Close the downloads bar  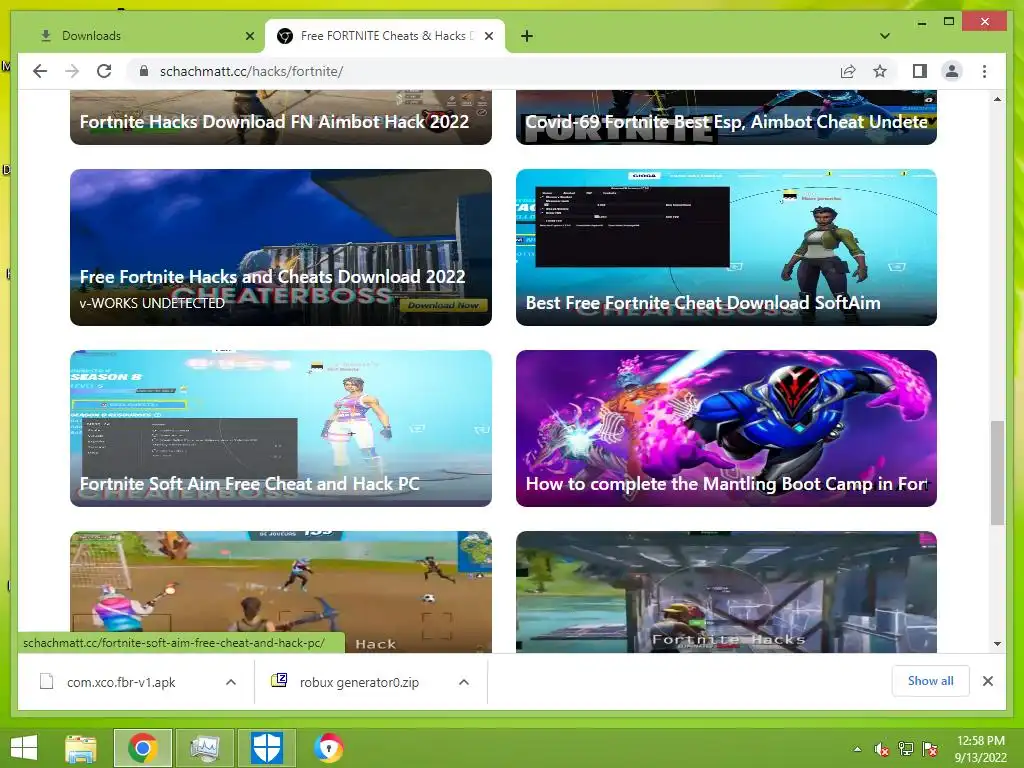click(x=987, y=681)
